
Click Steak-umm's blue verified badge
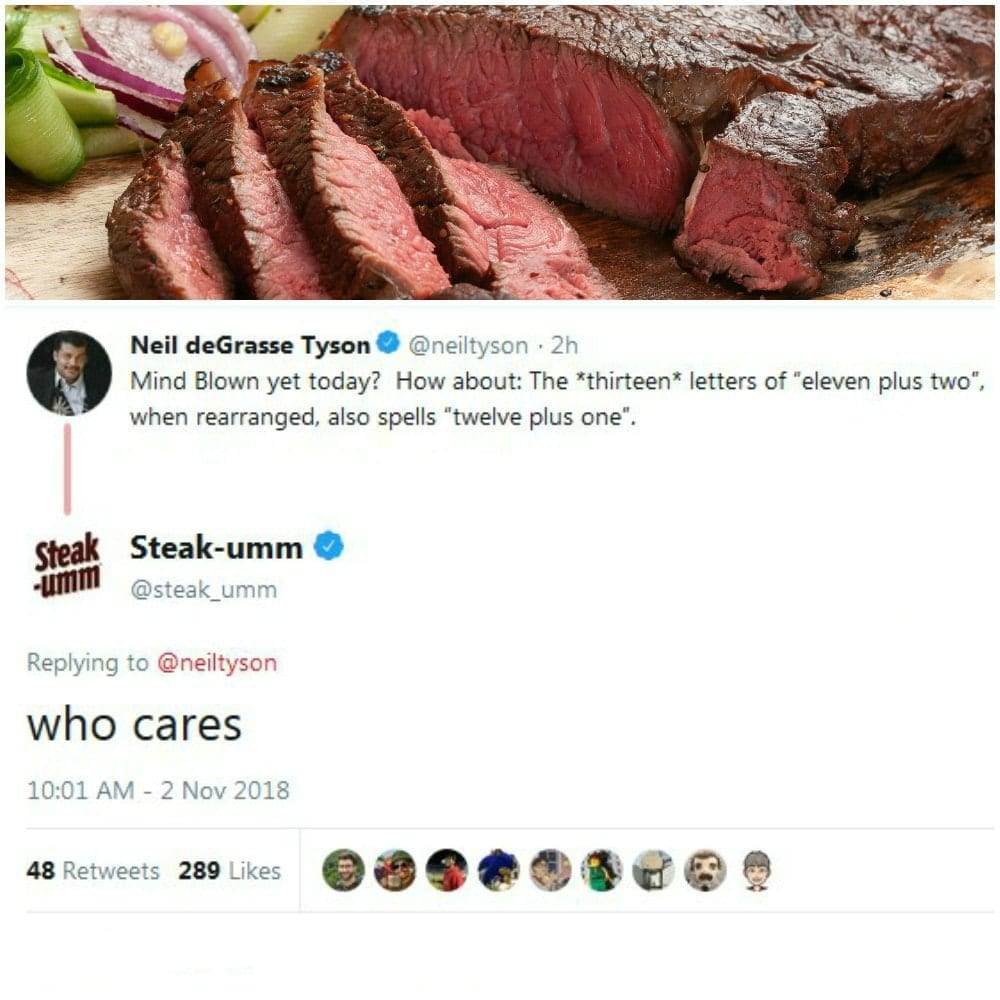coord(329,546)
